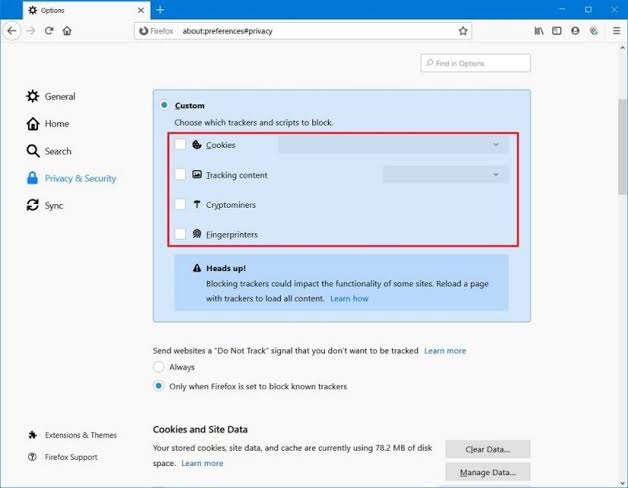Go back with the back arrow button
Viewport: 628px width, 488px height.
pos(12,31)
